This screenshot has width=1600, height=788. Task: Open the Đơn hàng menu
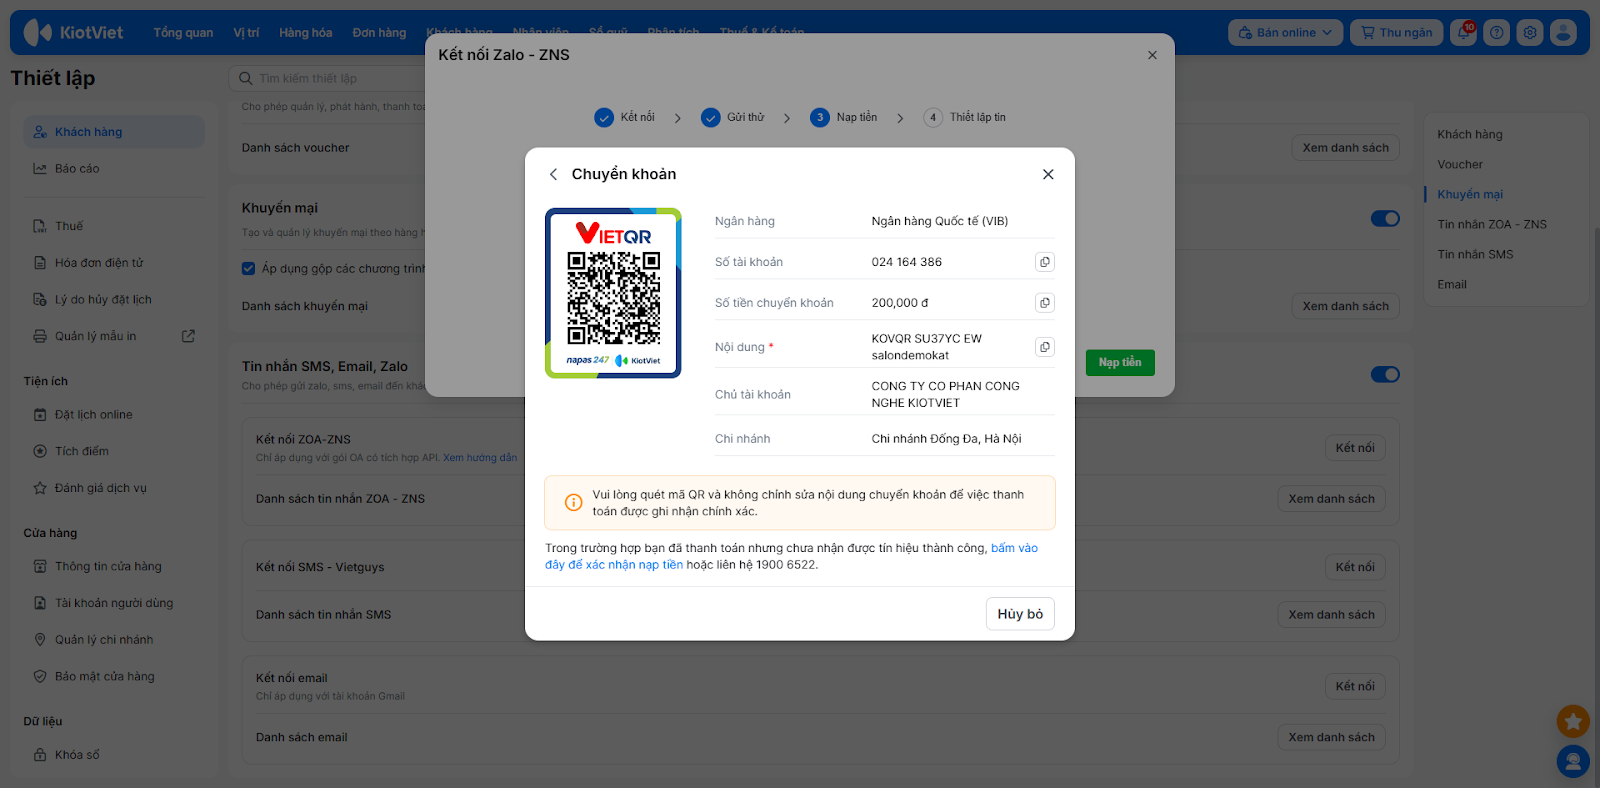[x=379, y=33]
